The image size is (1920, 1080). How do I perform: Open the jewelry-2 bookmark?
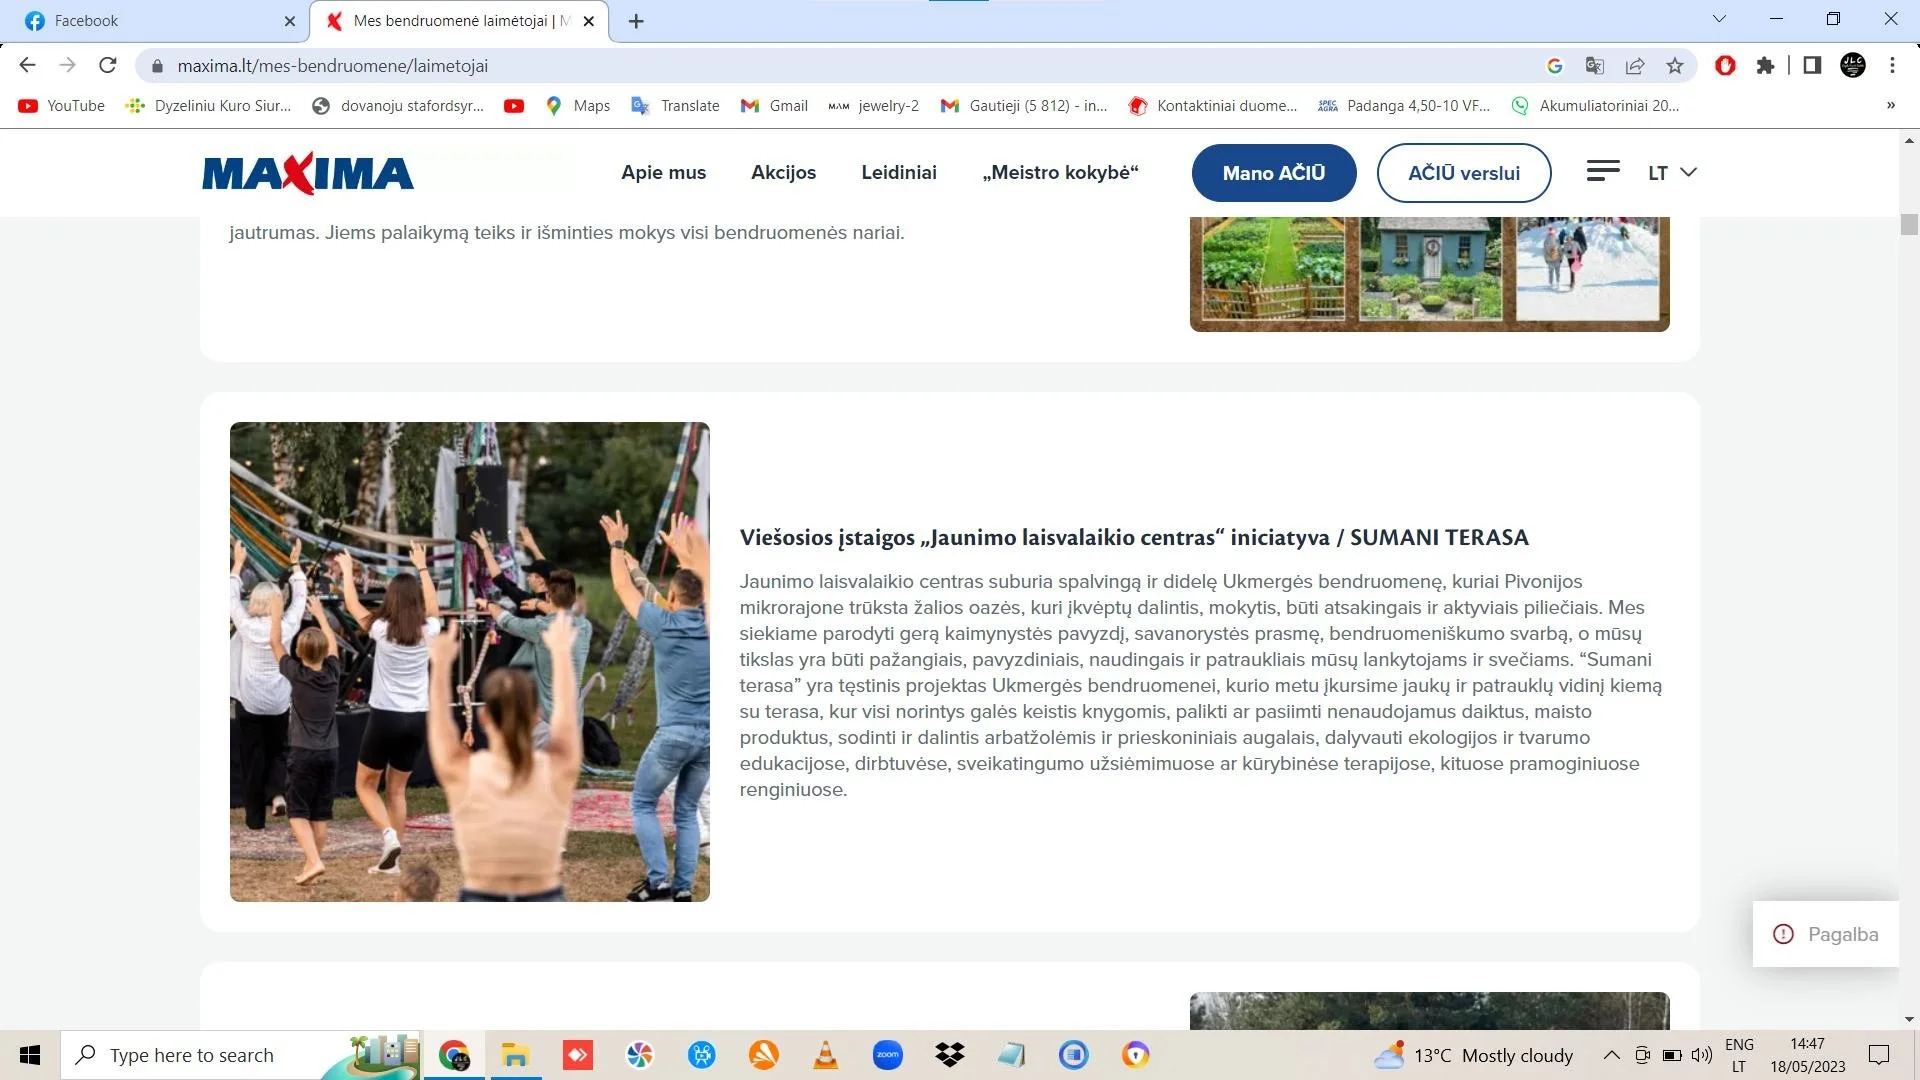pos(874,105)
